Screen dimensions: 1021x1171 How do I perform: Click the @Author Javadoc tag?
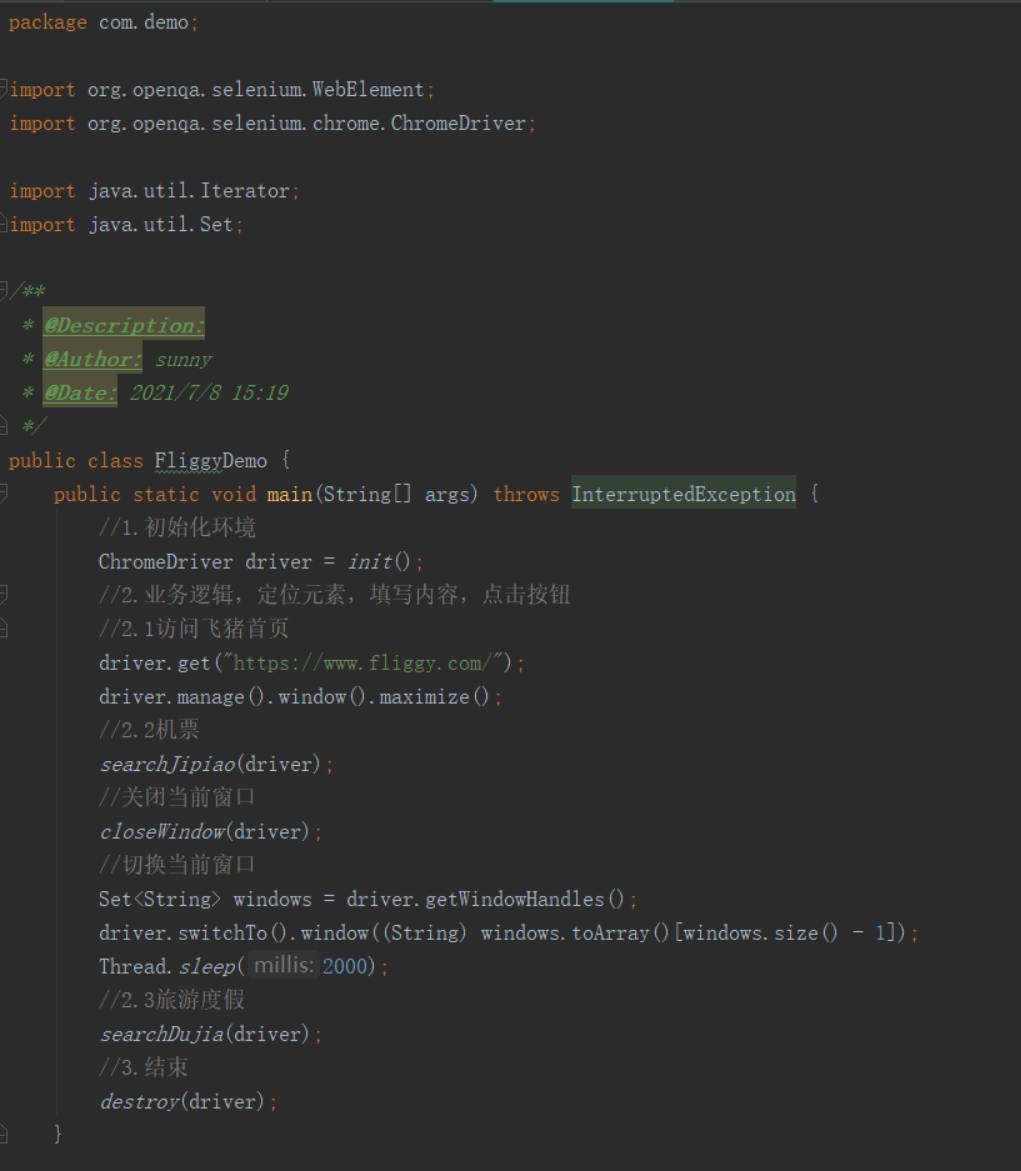93,360
